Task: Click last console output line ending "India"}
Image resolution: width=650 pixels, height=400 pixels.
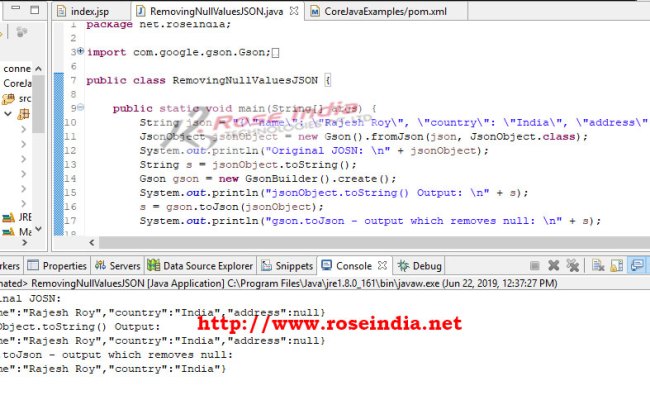Action: 113,369
